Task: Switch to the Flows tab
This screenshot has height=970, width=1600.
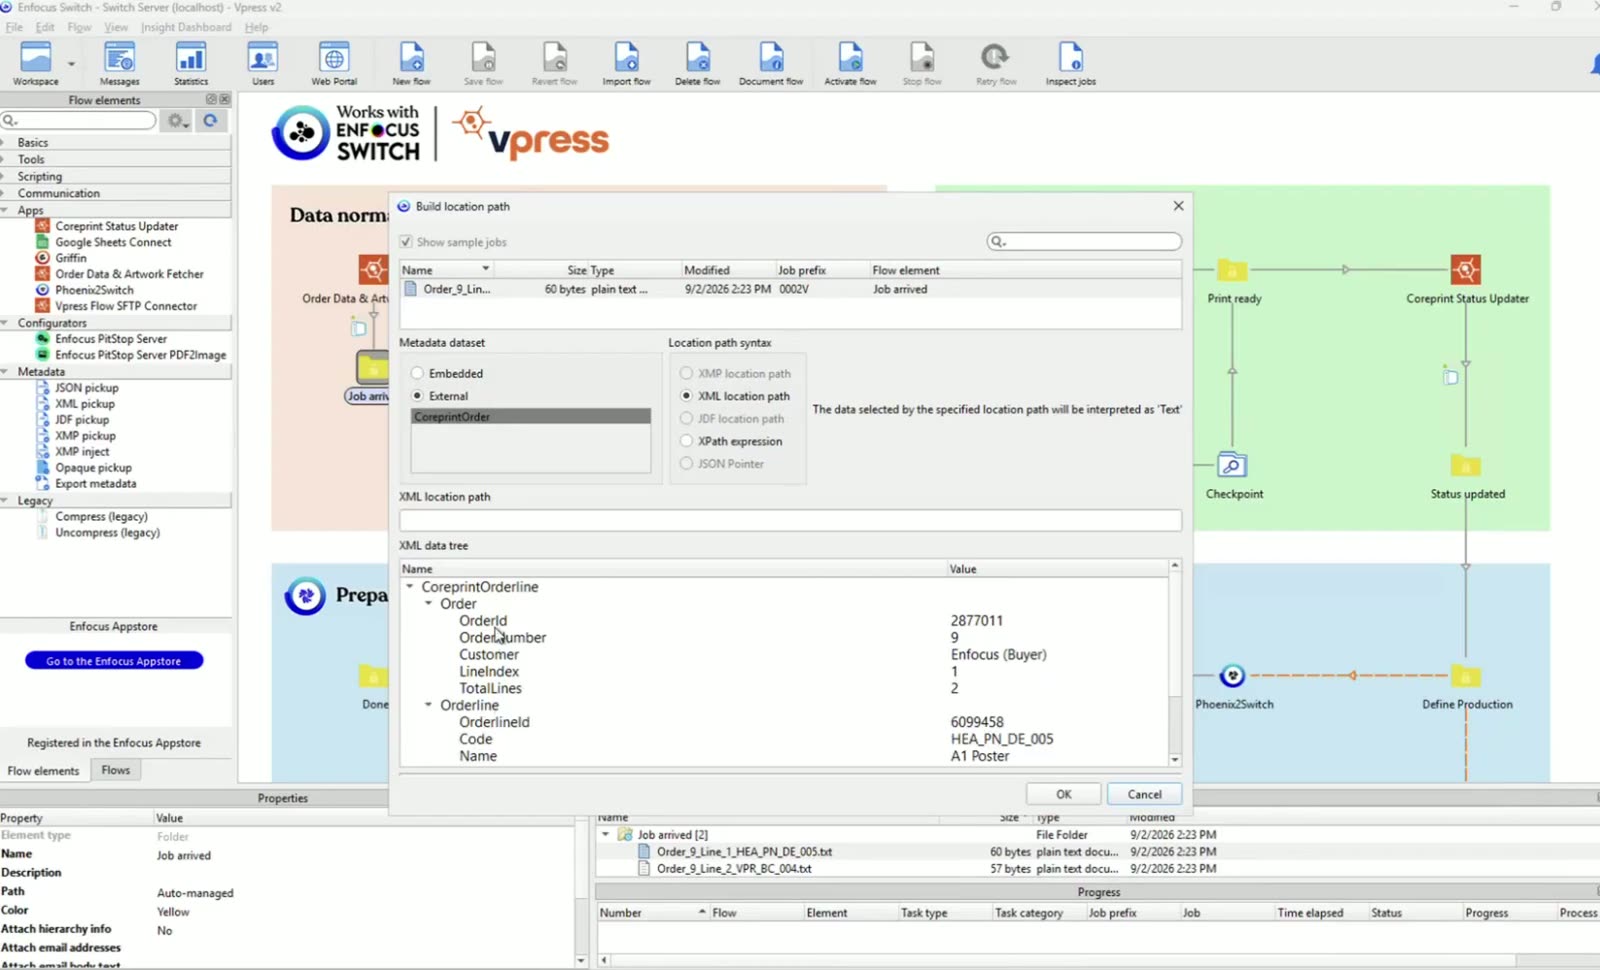Action: (116, 770)
